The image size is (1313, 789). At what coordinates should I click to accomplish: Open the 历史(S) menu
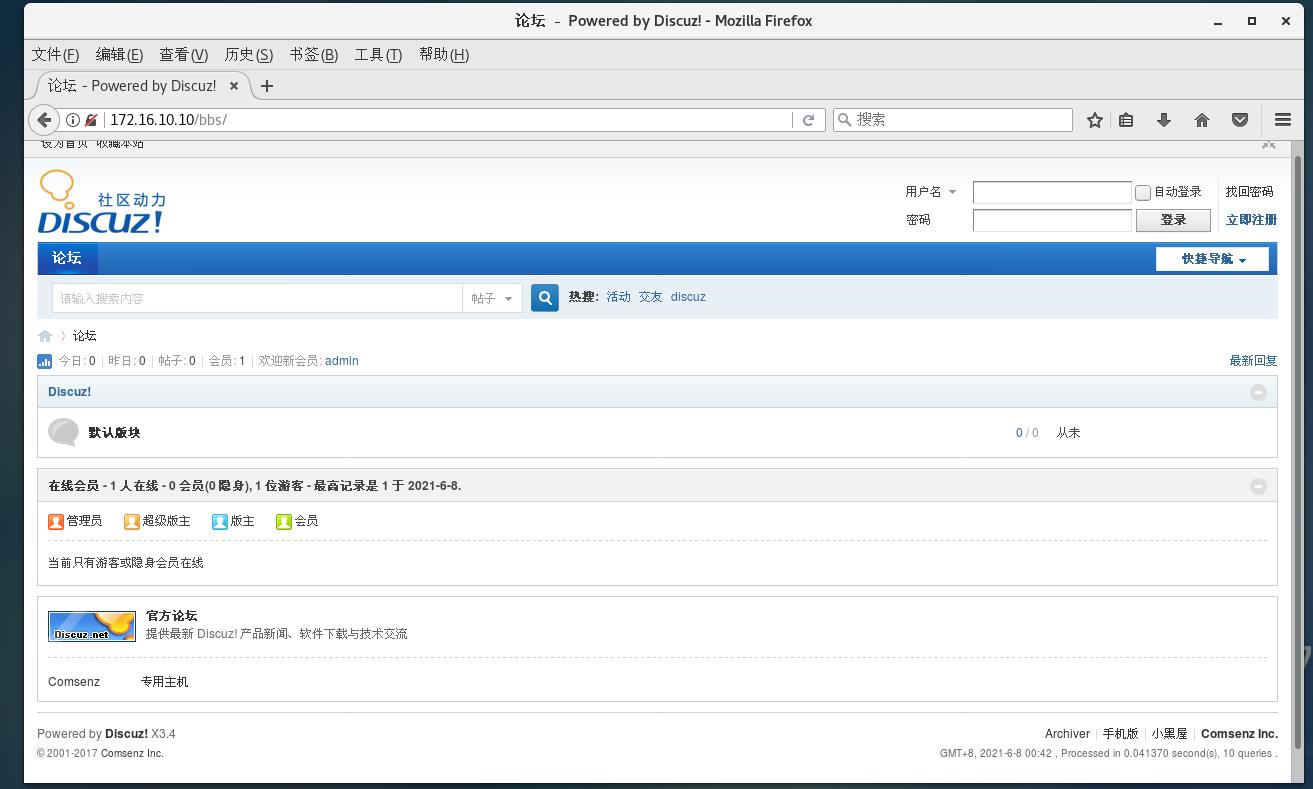[249, 55]
